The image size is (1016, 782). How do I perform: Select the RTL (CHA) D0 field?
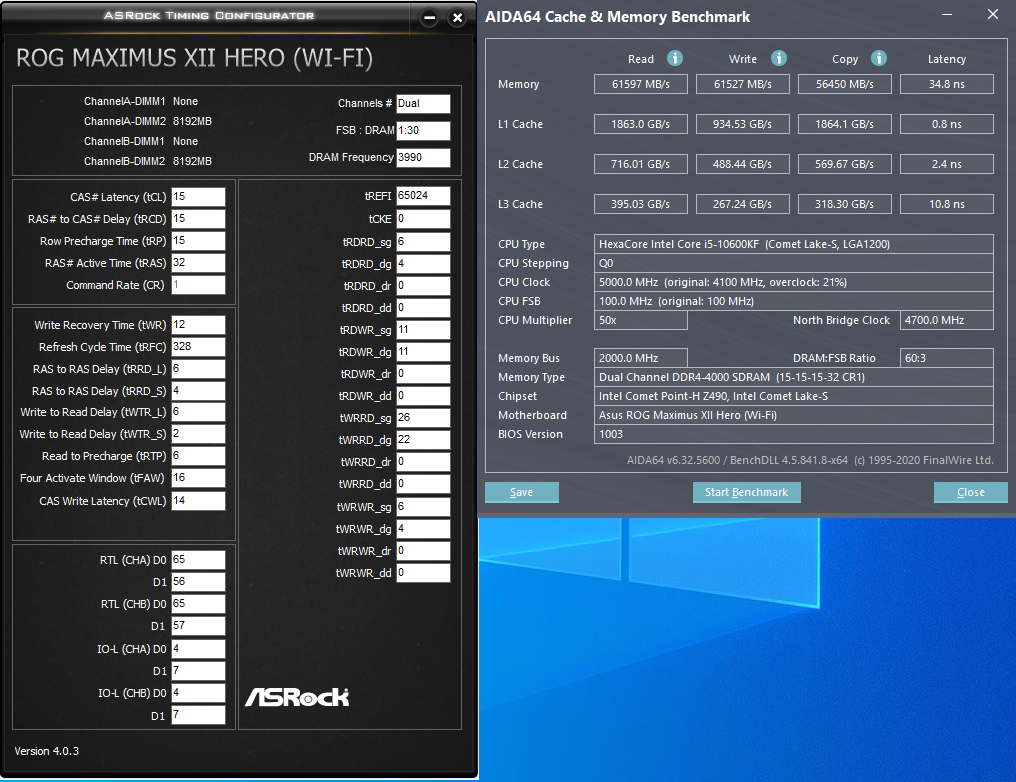tap(198, 560)
